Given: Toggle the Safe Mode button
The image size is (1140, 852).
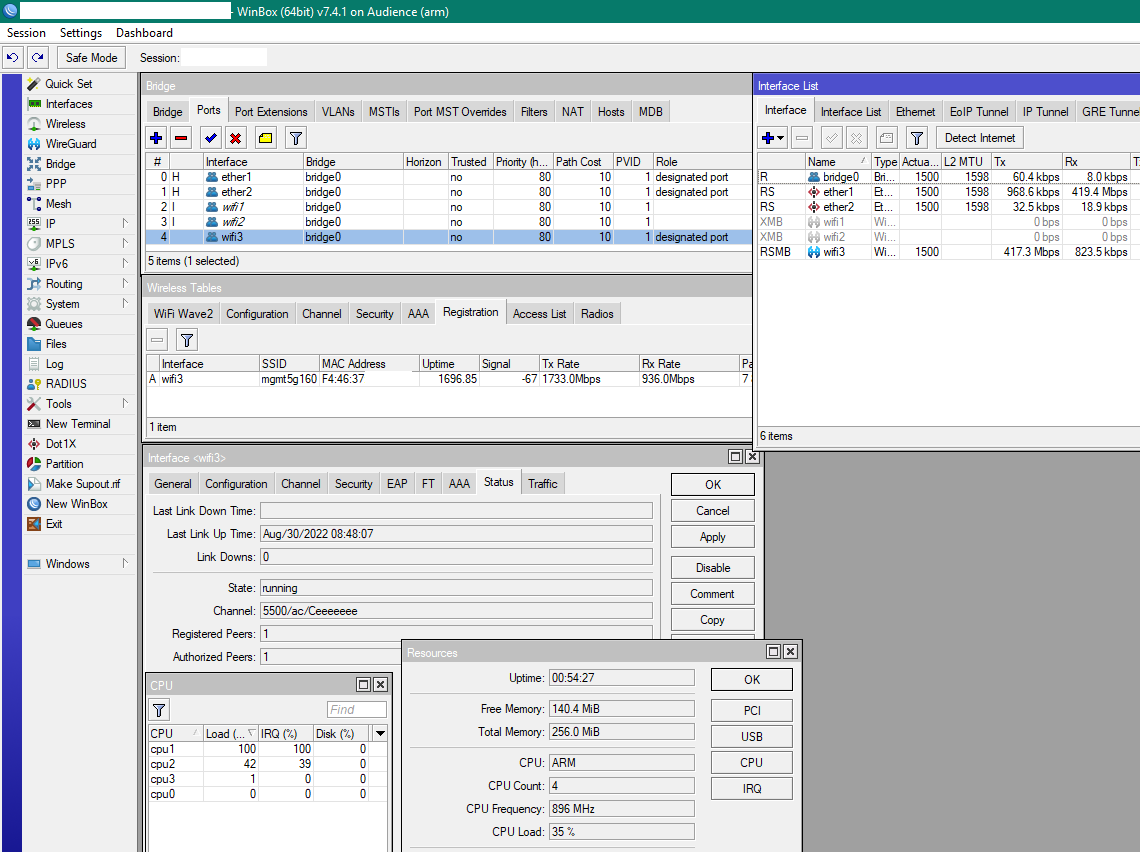Looking at the screenshot, I should [x=91, y=58].
